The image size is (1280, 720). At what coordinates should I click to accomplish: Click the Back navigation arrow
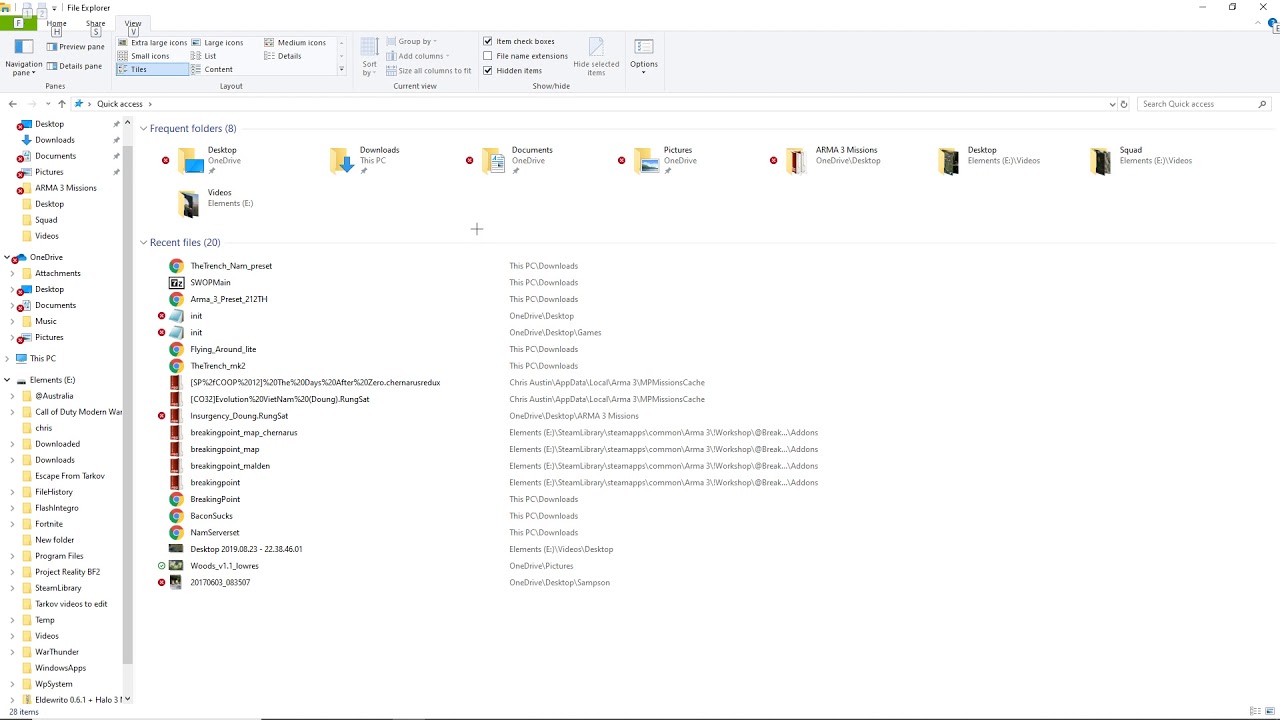point(12,104)
